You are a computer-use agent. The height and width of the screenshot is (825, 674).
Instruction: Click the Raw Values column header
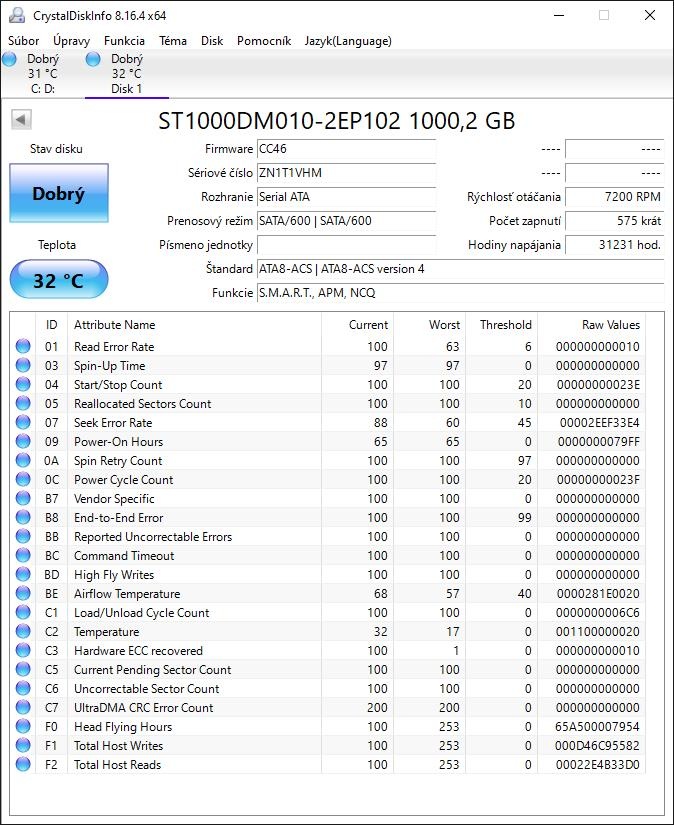point(591,325)
